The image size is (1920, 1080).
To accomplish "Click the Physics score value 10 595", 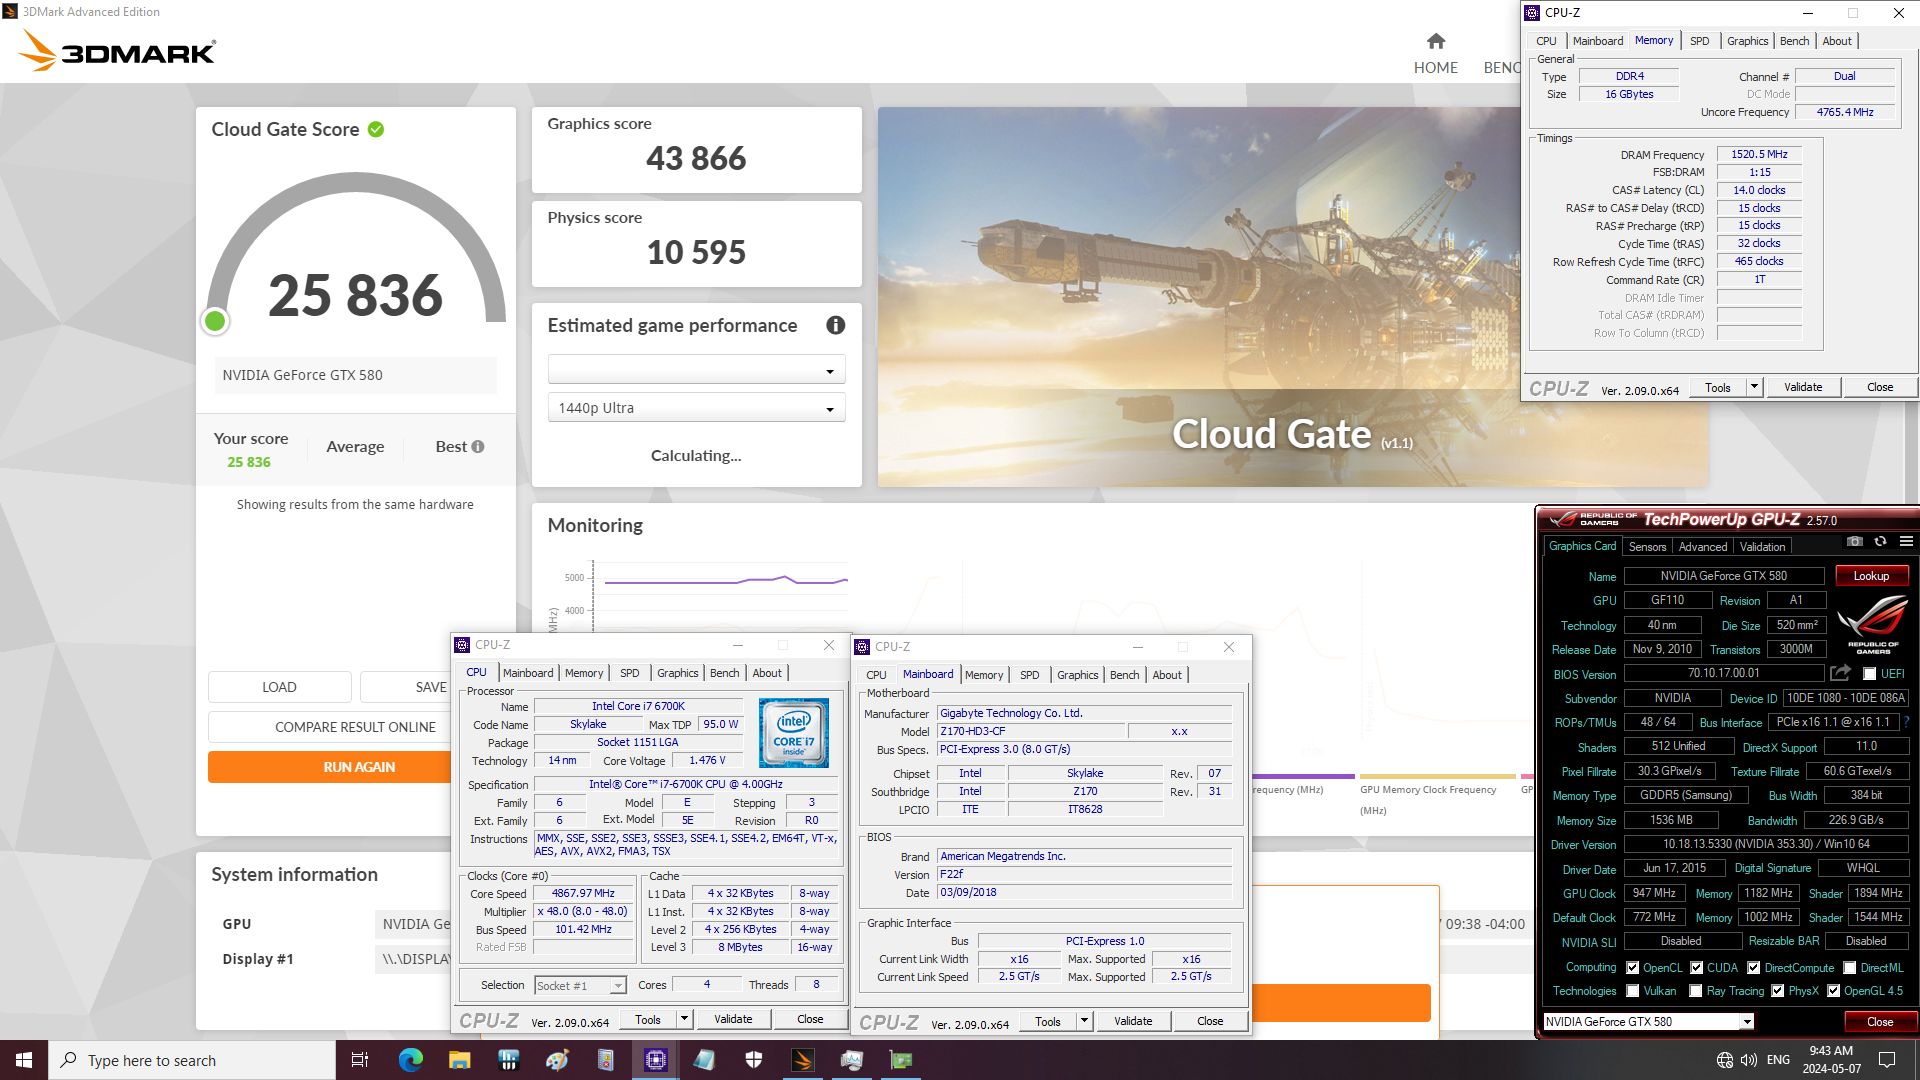I will tap(696, 252).
